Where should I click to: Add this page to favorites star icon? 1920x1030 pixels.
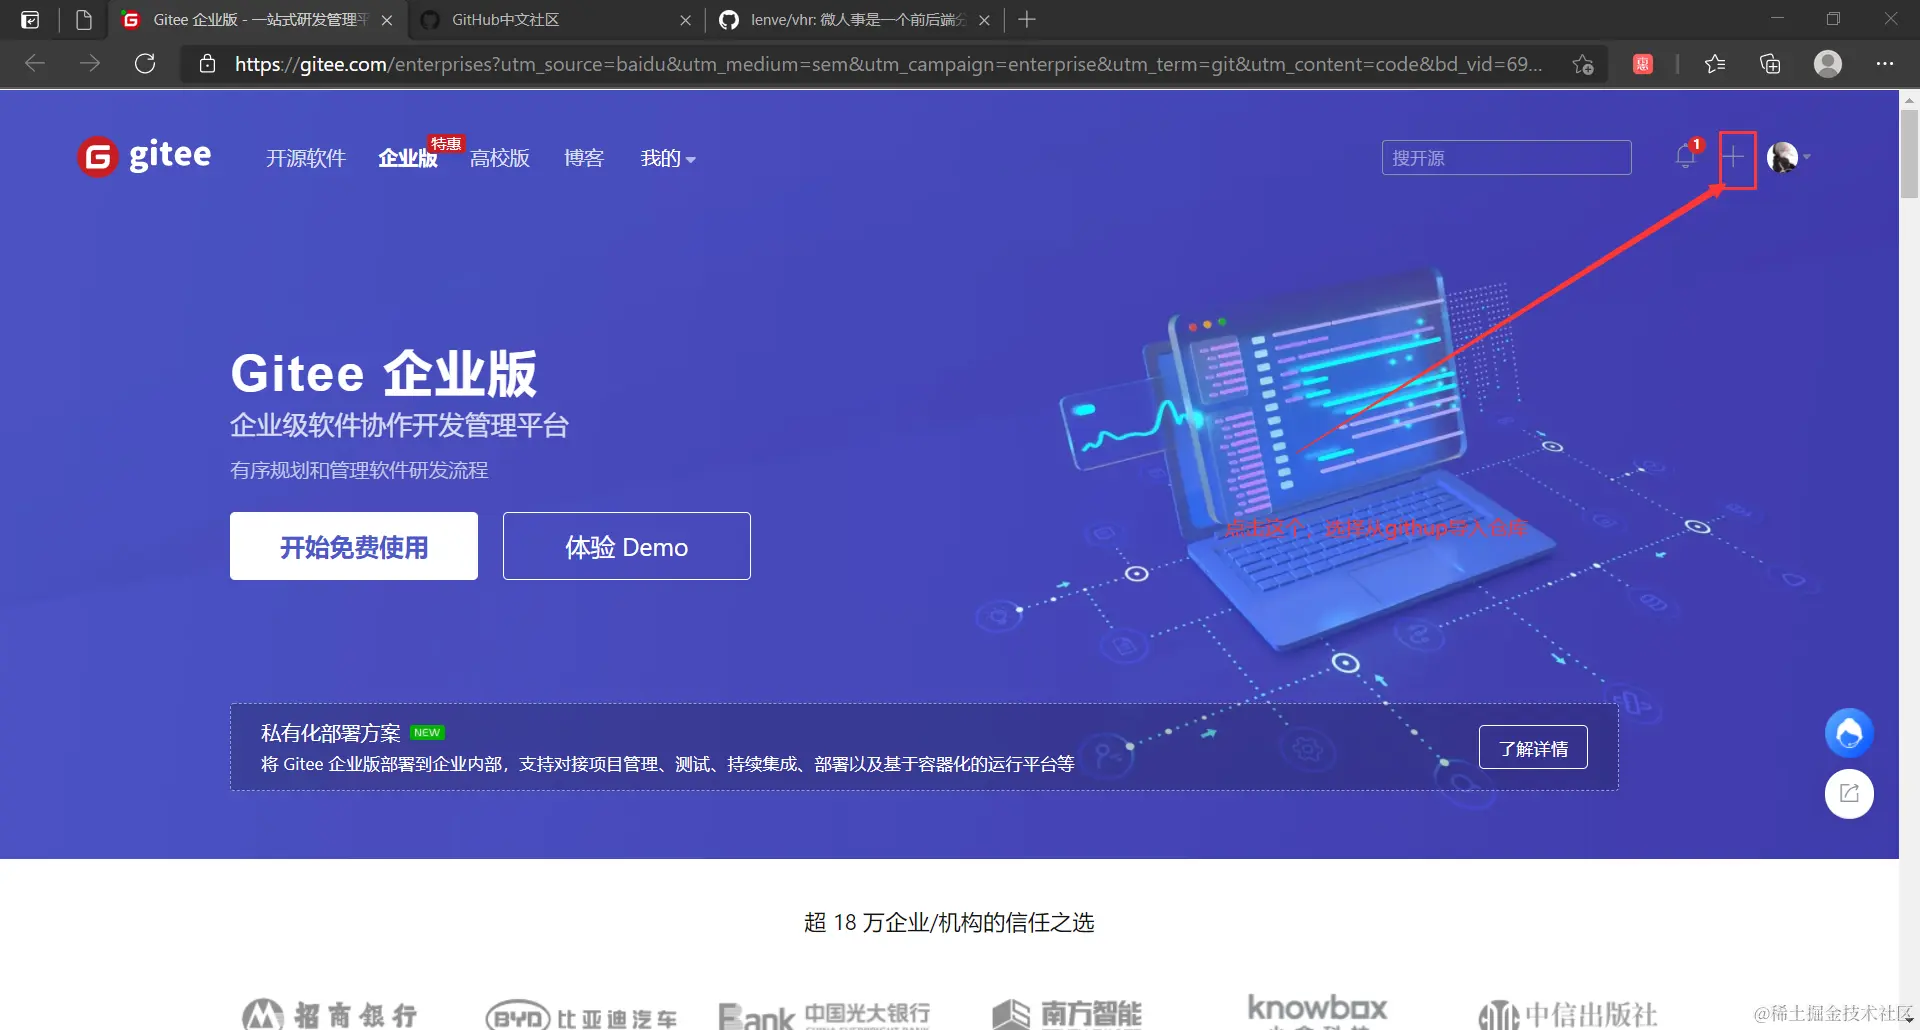tap(1583, 64)
